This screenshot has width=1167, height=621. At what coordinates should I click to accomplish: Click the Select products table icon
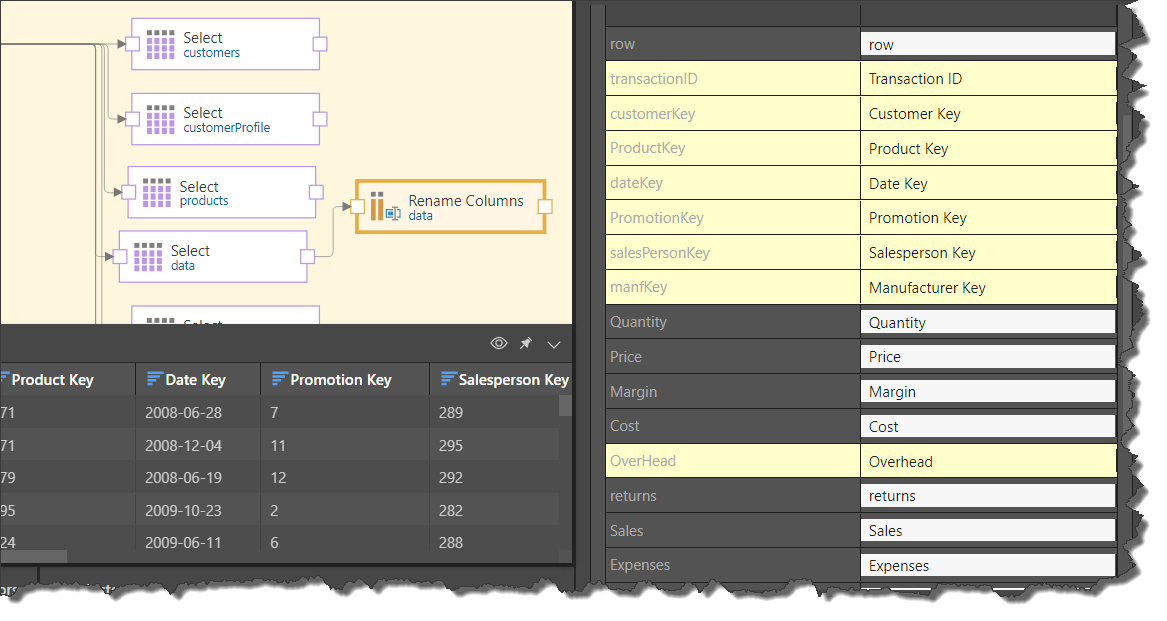(x=157, y=193)
